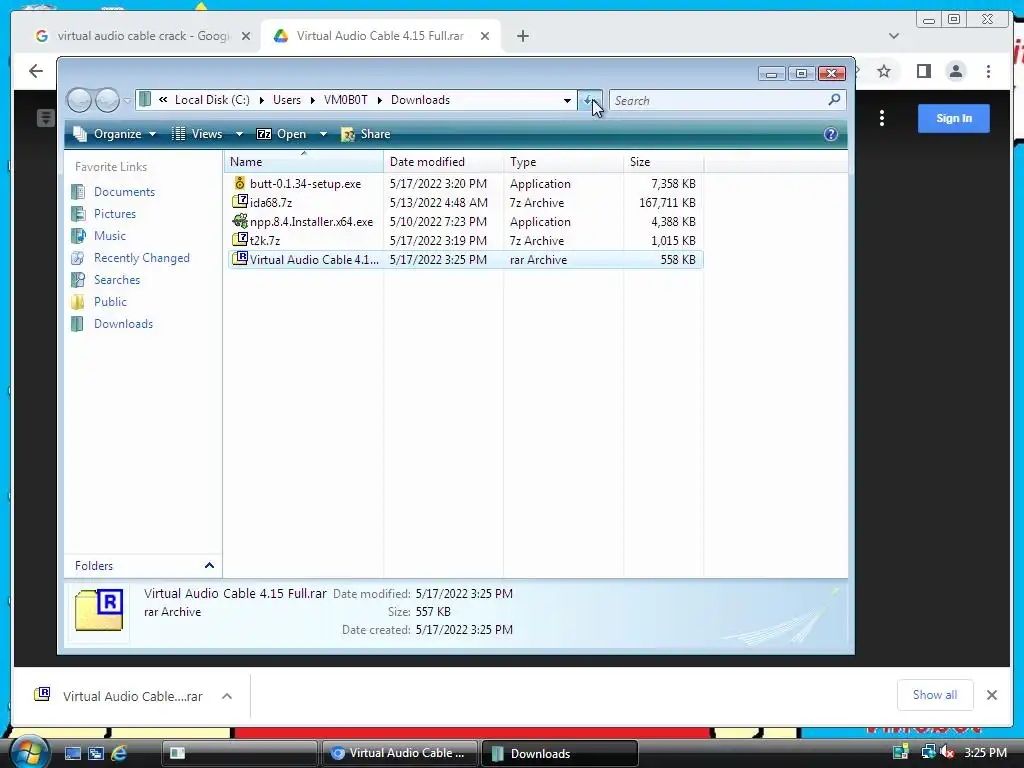This screenshot has width=1024, height=768.
Task: Expand the Folders pane chevron
Action: pyautogui.click(x=209, y=566)
